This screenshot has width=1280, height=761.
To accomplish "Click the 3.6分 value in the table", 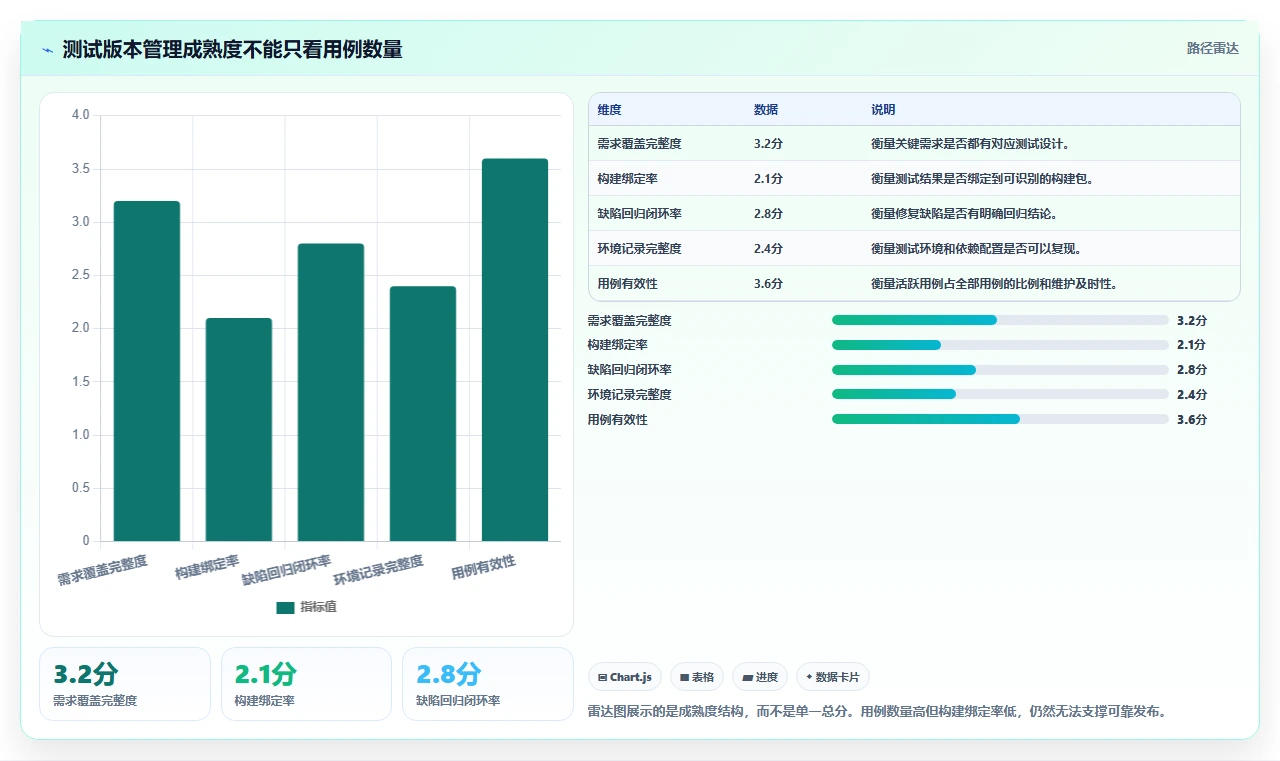I will [768, 284].
